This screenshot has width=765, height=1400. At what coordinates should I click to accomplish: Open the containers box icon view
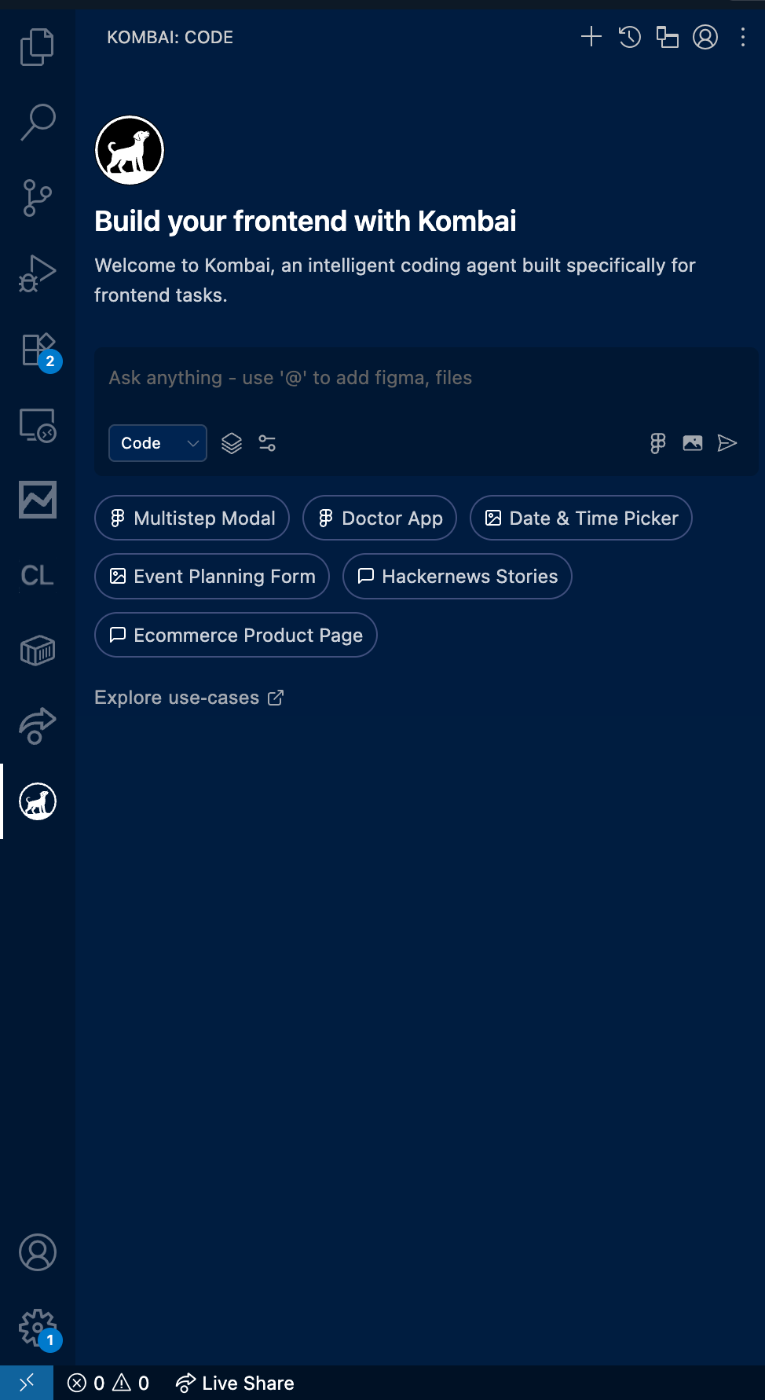coord(37,651)
